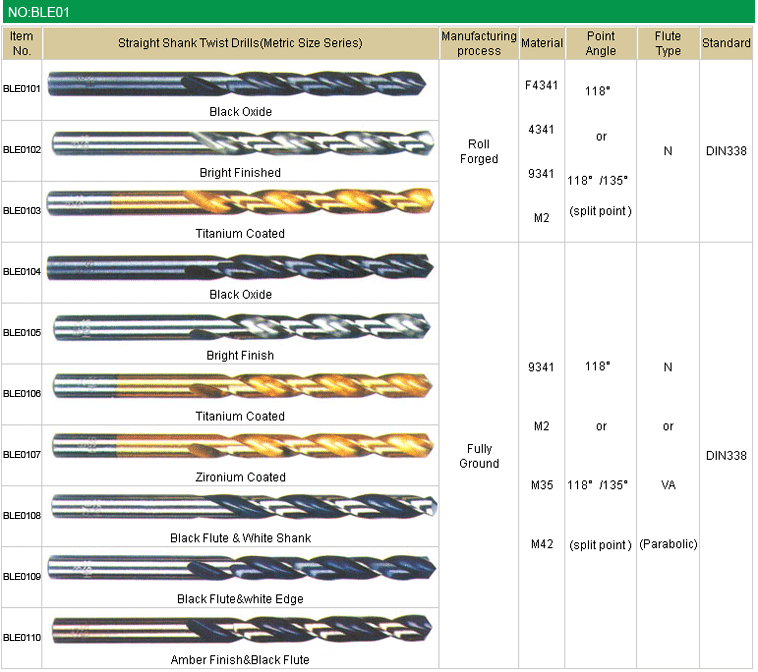
Task: Click the BLE0101 Black Oxide drill image
Action: (240, 84)
